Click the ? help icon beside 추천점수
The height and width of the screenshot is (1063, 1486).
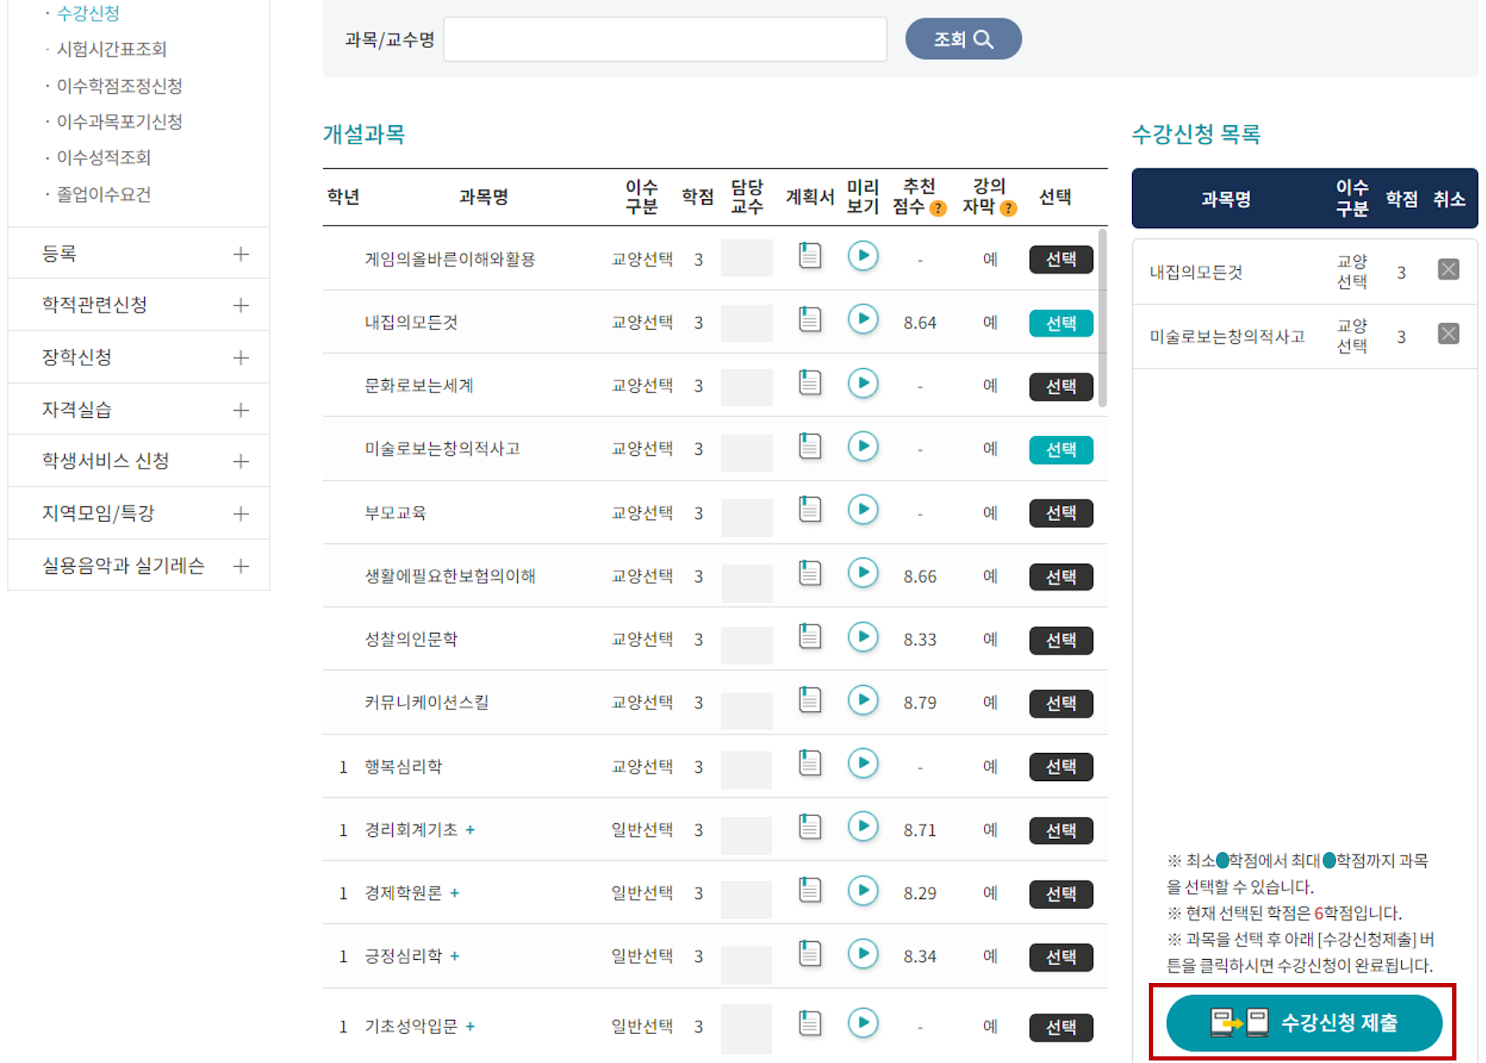click(937, 208)
